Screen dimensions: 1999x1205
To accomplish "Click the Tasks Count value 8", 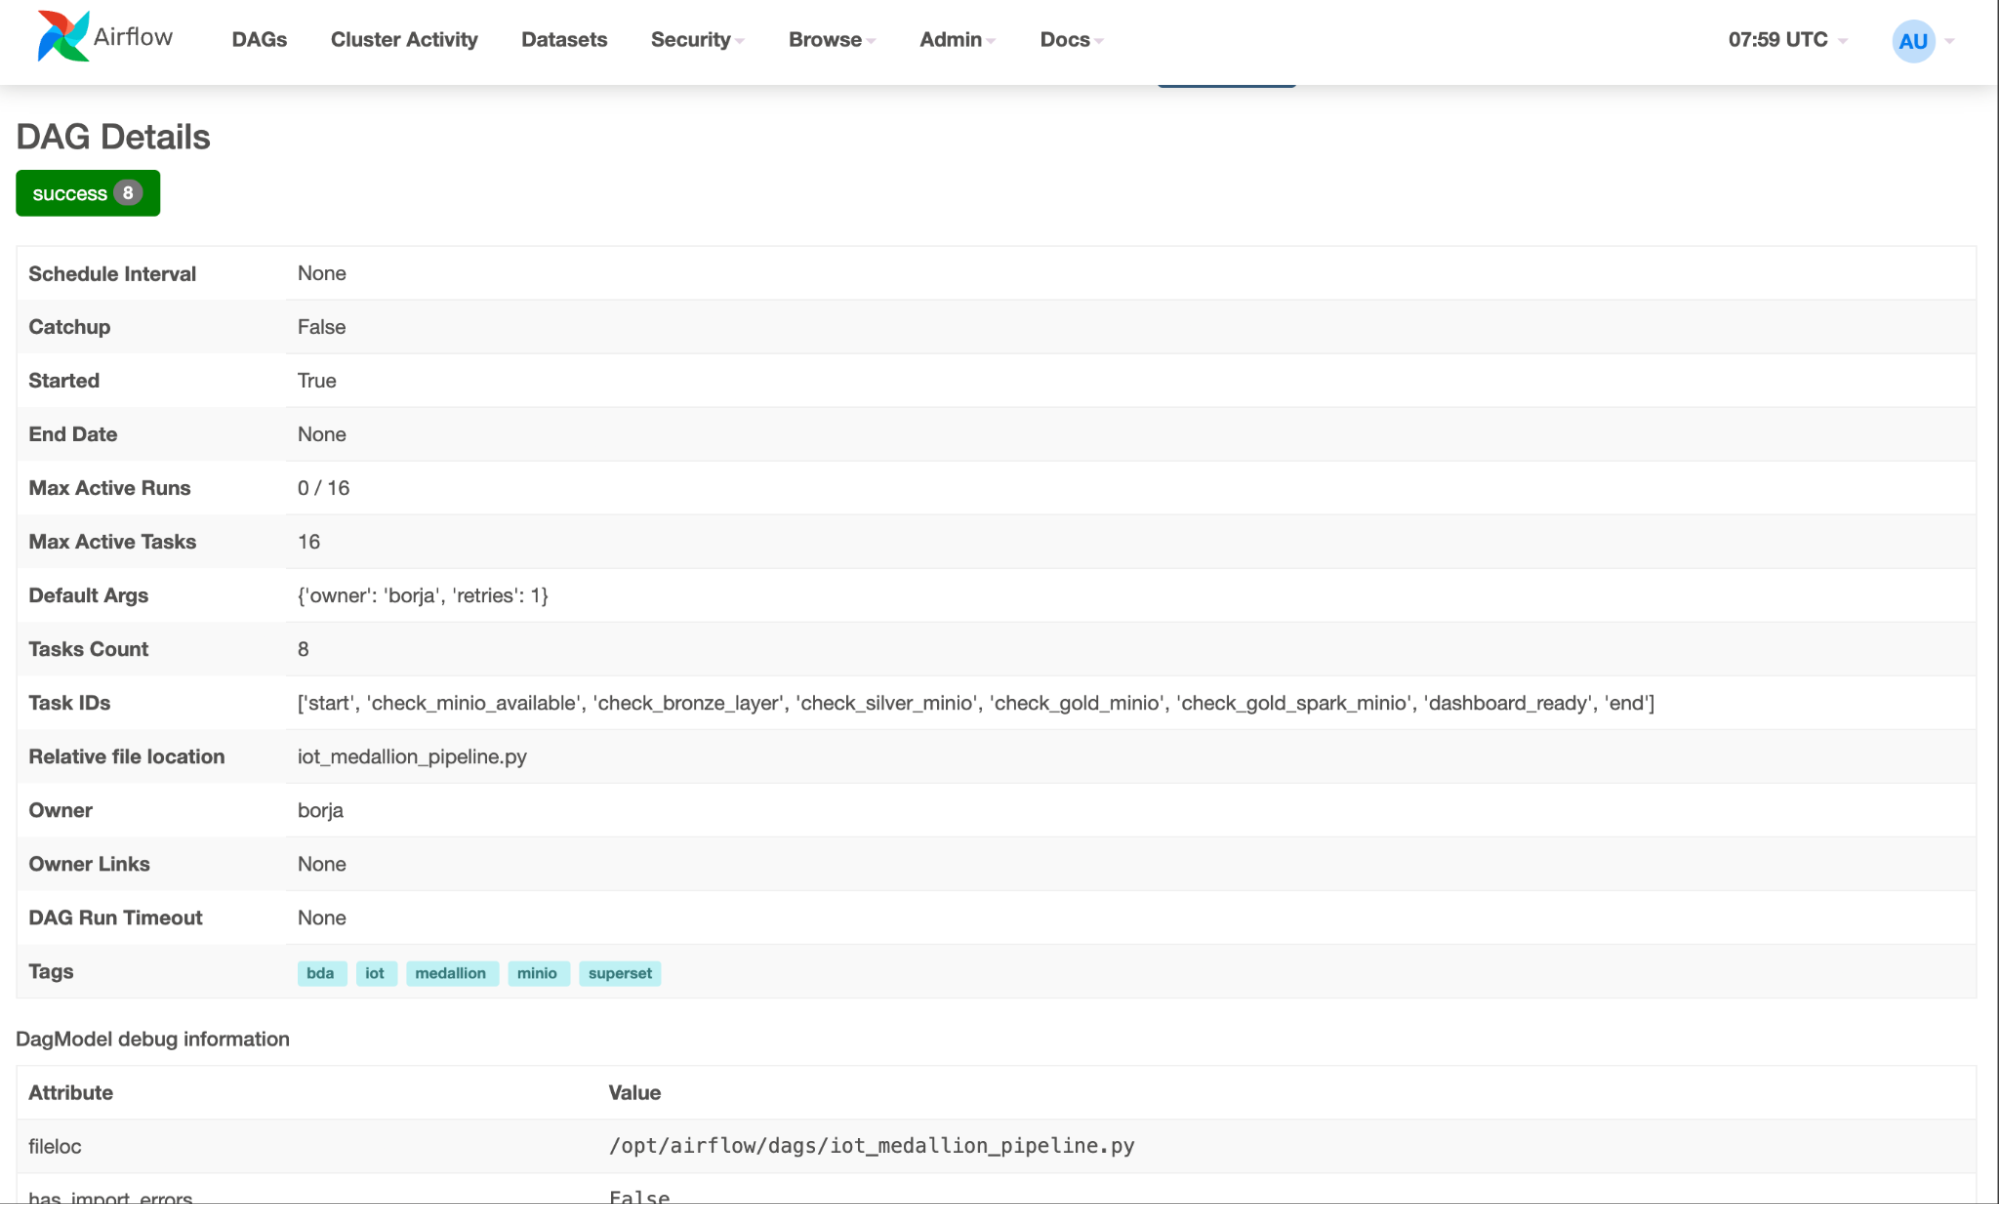I will pyautogui.click(x=303, y=649).
